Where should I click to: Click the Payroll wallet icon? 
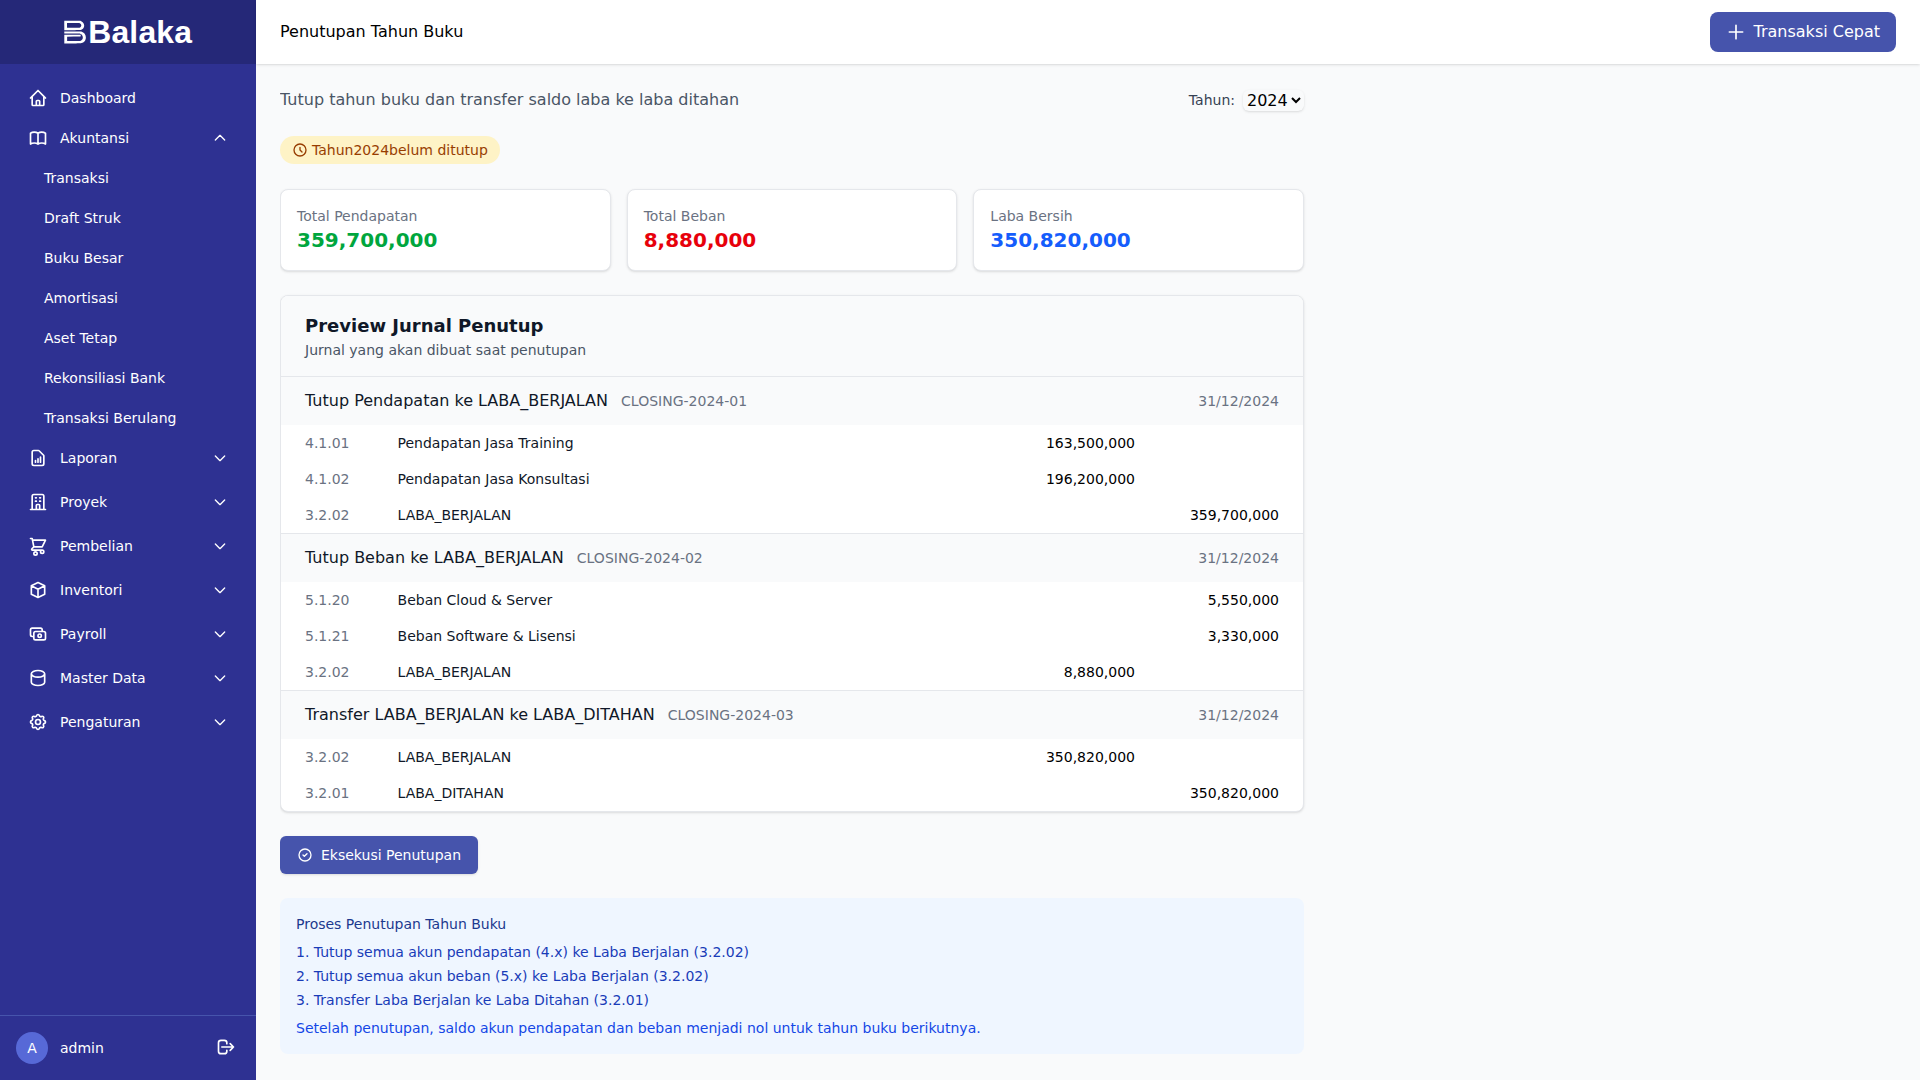(38, 634)
